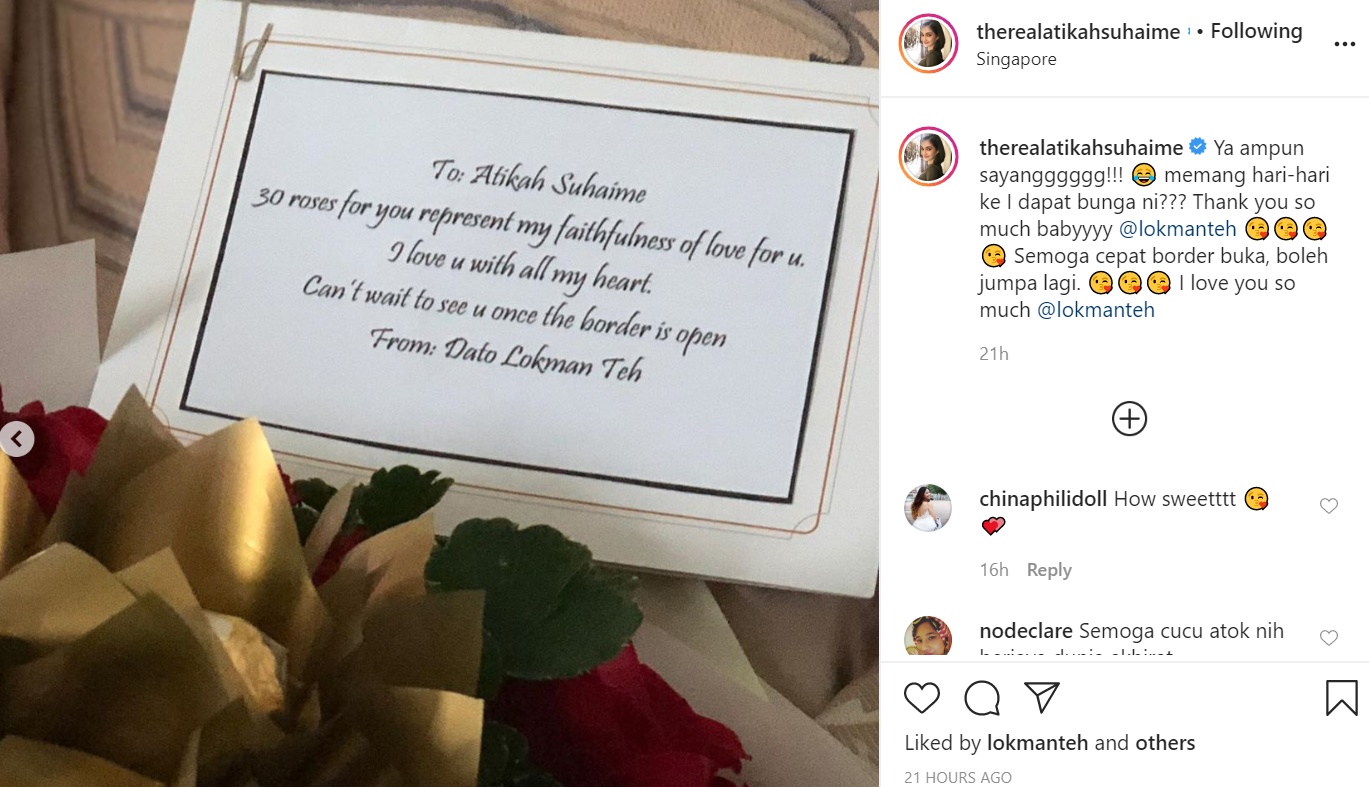Screen dimensions: 1369x787
Task: Open the comment speech bubble icon
Action: coord(983,697)
